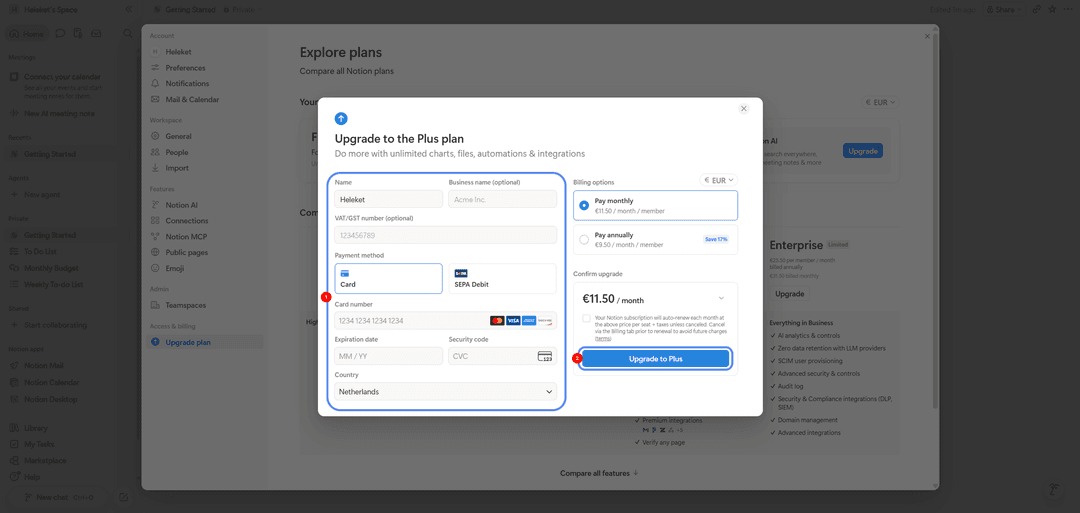Open My Tasks in the sidebar
Viewport: 1080px width, 513px height.
[x=39, y=444]
